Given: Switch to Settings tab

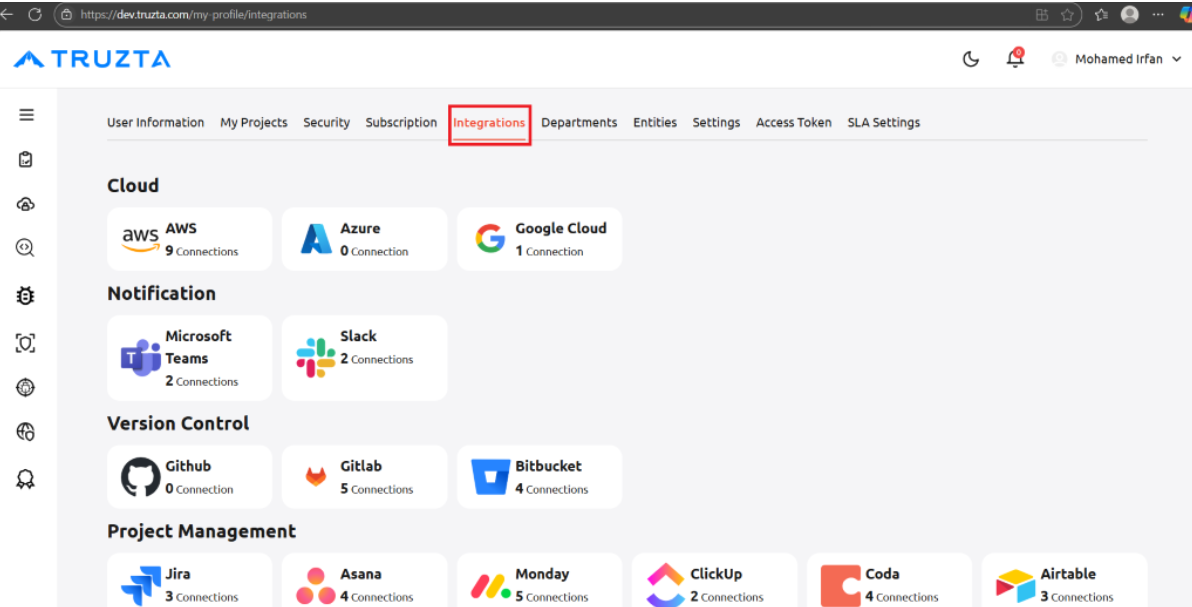Looking at the screenshot, I should tap(716, 122).
